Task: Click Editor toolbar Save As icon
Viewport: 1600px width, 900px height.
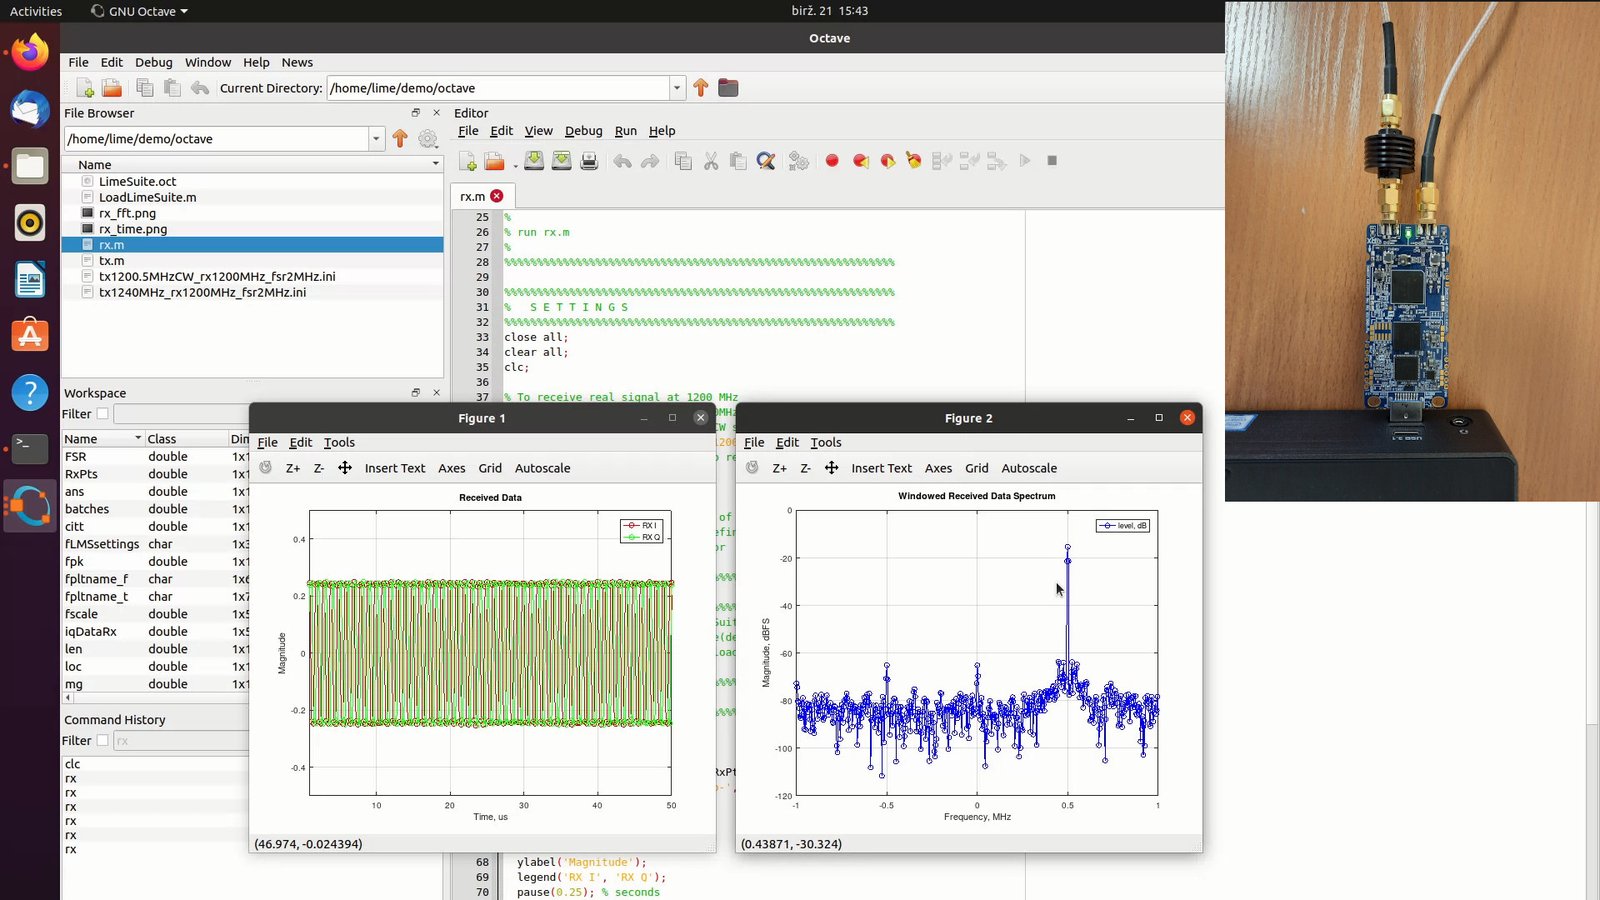Action: point(562,161)
